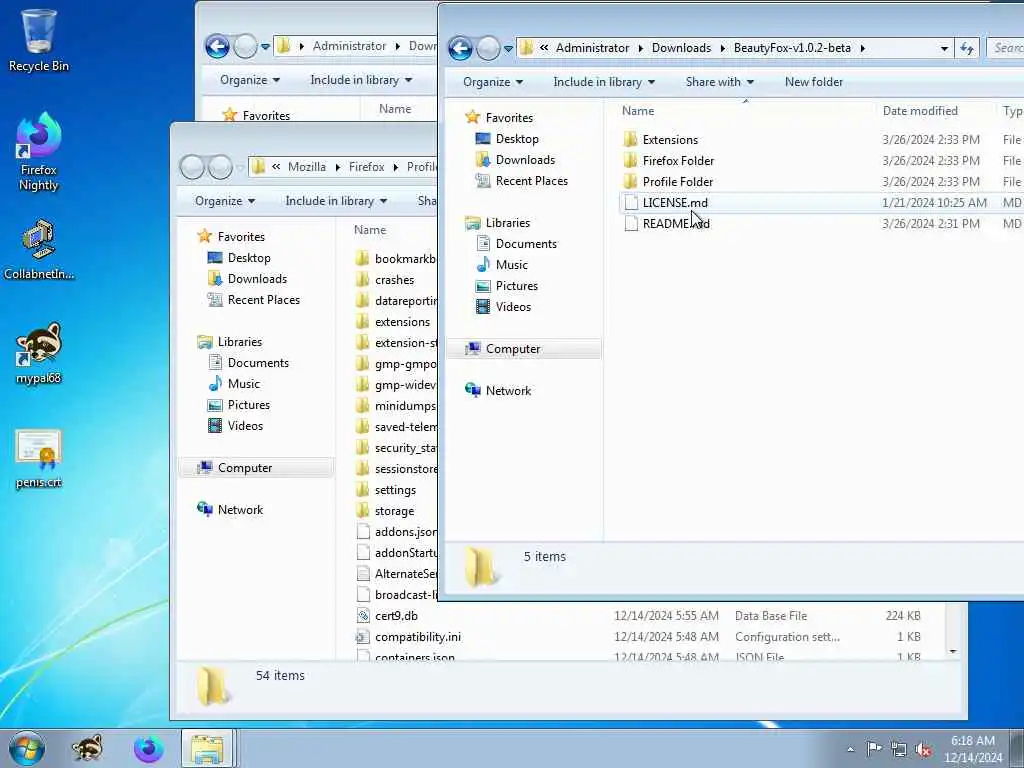Viewport: 1024px width, 768px height.
Task: Open the Recycle Bin desktop icon
Action: [39, 39]
